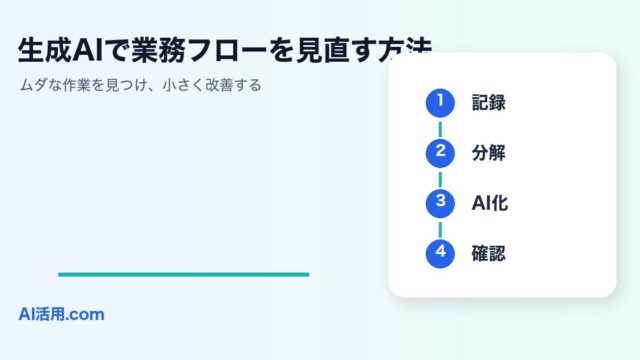Click the blue step 1 circle
The height and width of the screenshot is (360, 640).
point(440,103)
